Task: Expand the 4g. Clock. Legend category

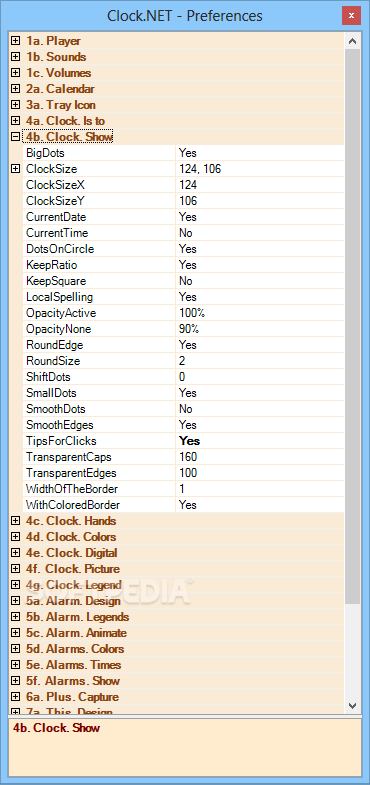Action: (x=16, y=585)
